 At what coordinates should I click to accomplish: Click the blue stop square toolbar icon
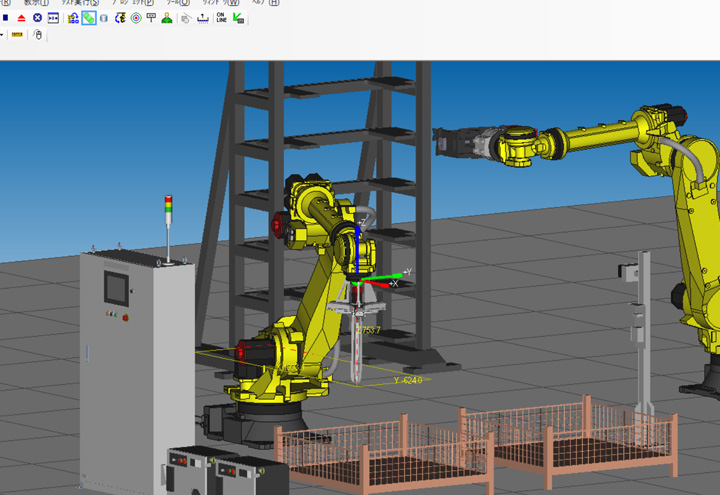coord(5,18)
